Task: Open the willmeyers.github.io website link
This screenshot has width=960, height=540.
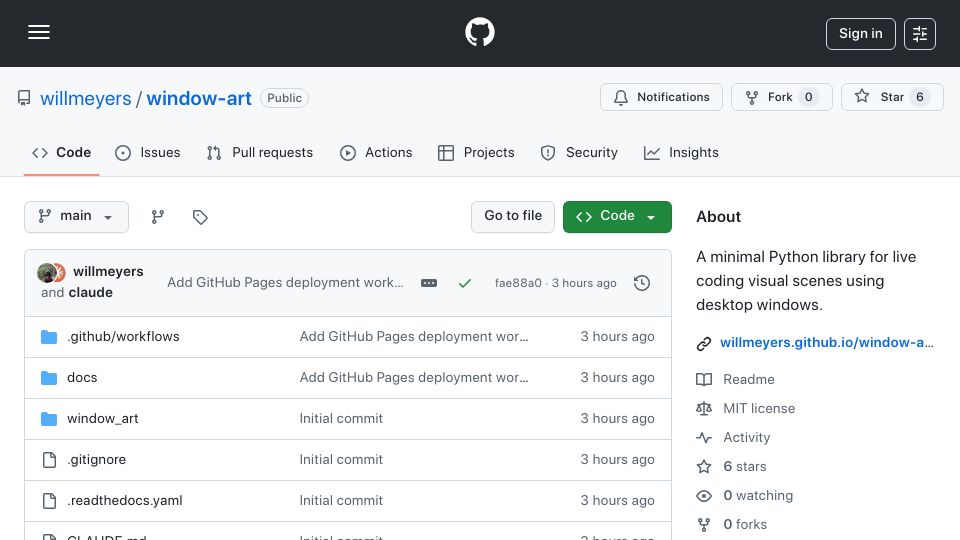Action: click(x=827, y=342)
